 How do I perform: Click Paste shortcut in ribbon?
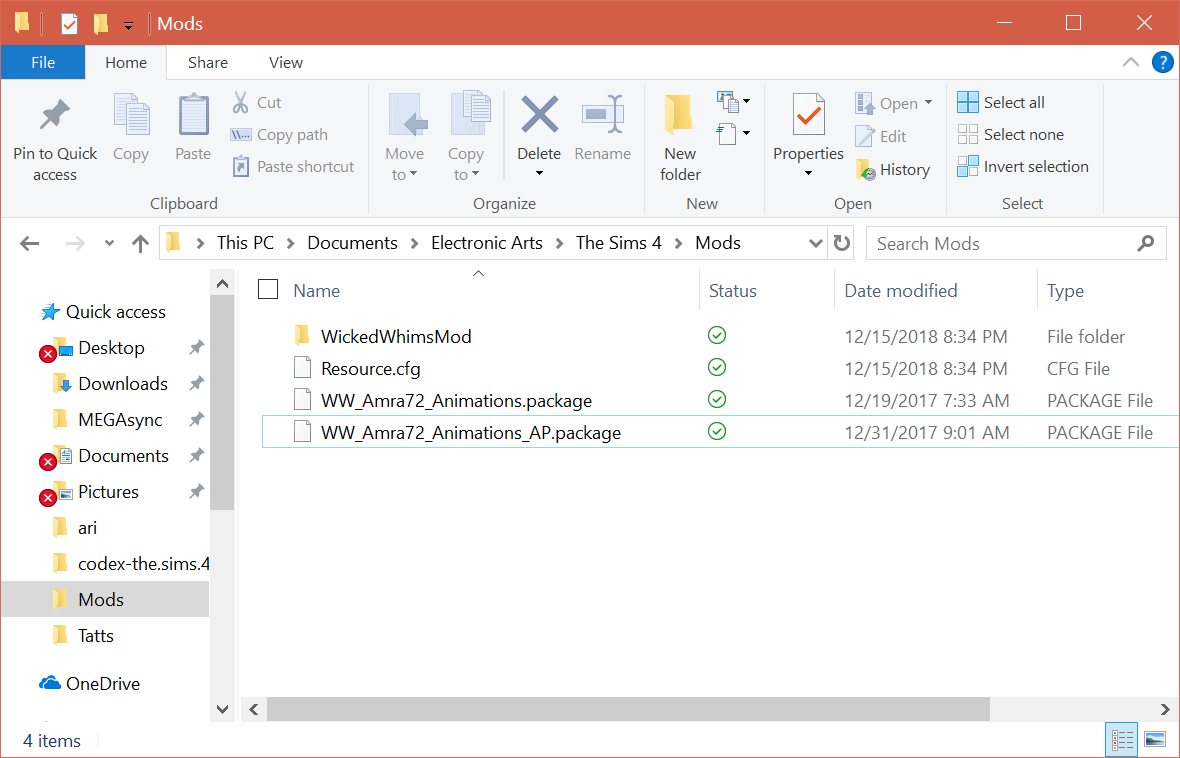[293, 166]
